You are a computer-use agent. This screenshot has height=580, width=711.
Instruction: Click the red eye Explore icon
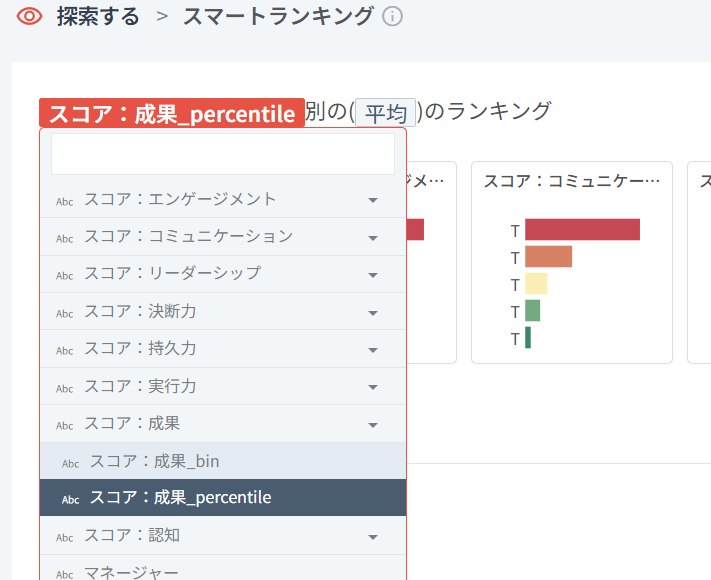click(x=29, y=17)
